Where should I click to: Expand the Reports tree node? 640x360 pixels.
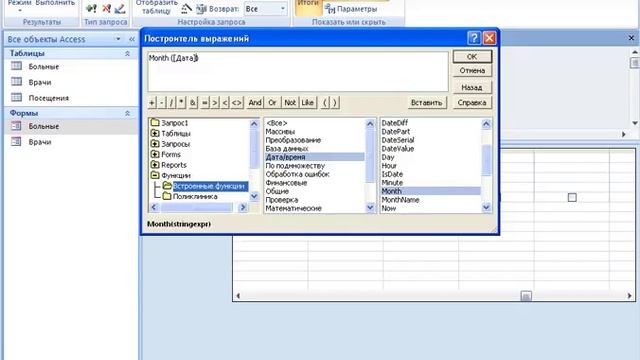pos(155,165)
